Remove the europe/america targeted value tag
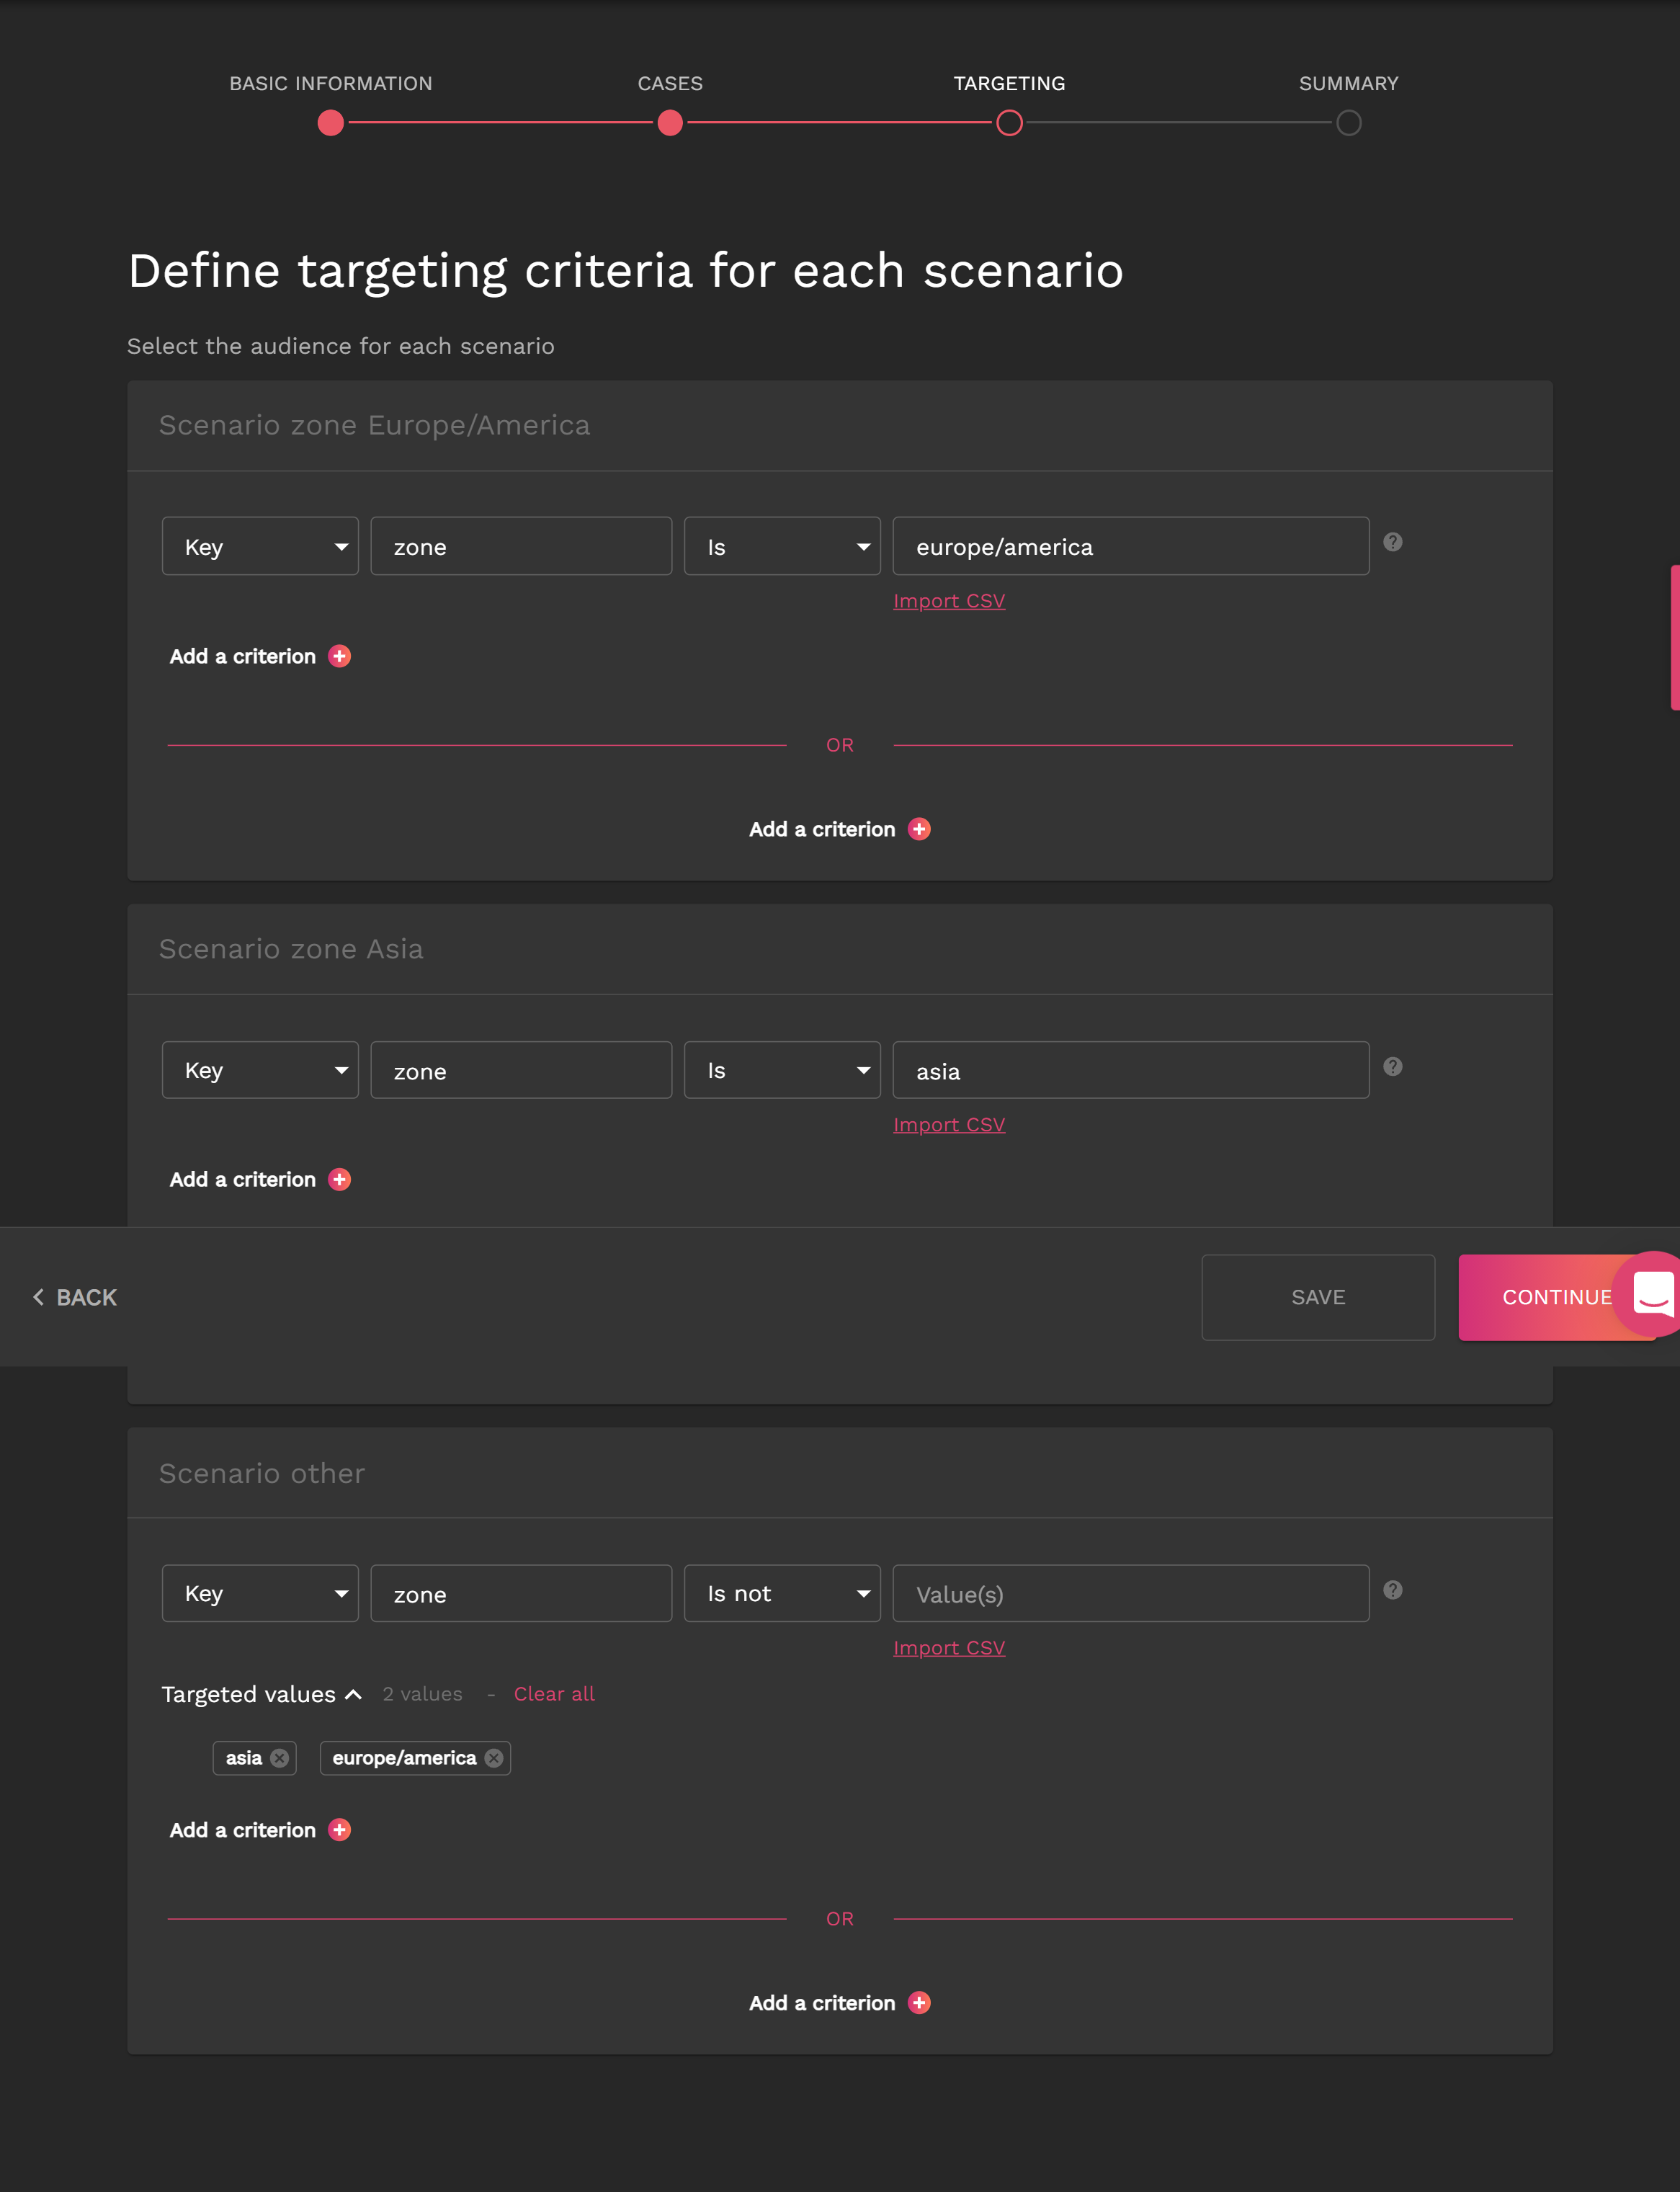The width and height of the screenshot is (1680, 2192). click(x=494, y=1758)
